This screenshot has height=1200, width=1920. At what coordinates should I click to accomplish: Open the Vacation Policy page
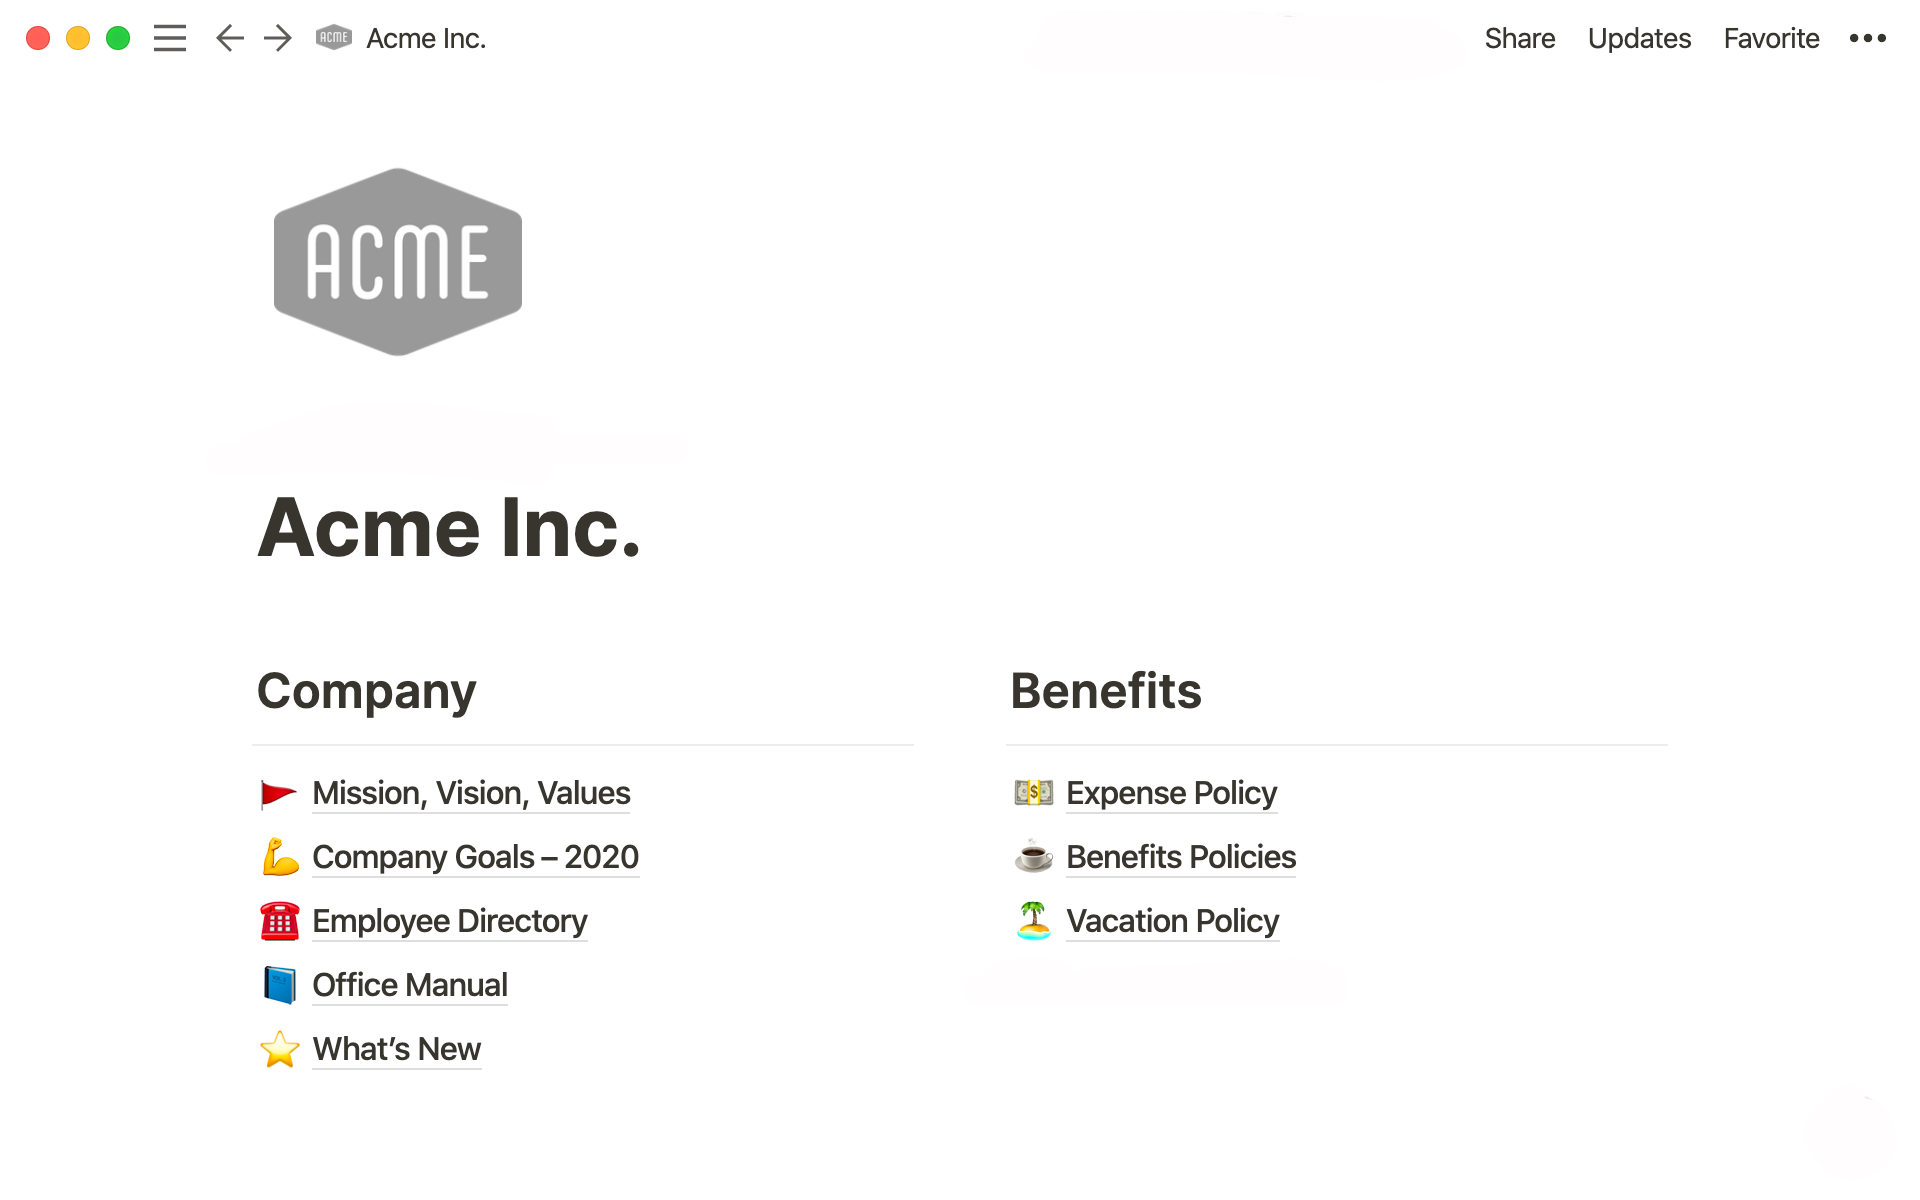pos(1172,919)
